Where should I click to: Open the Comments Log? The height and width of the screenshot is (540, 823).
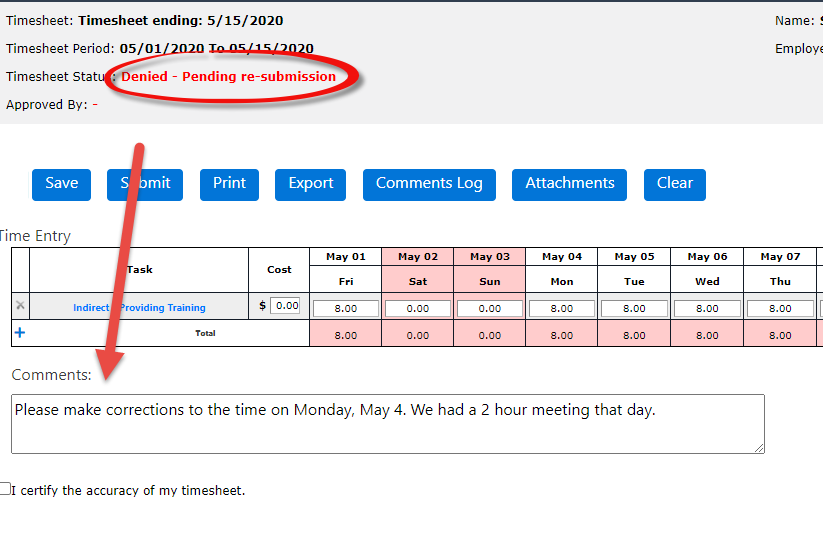429,185
